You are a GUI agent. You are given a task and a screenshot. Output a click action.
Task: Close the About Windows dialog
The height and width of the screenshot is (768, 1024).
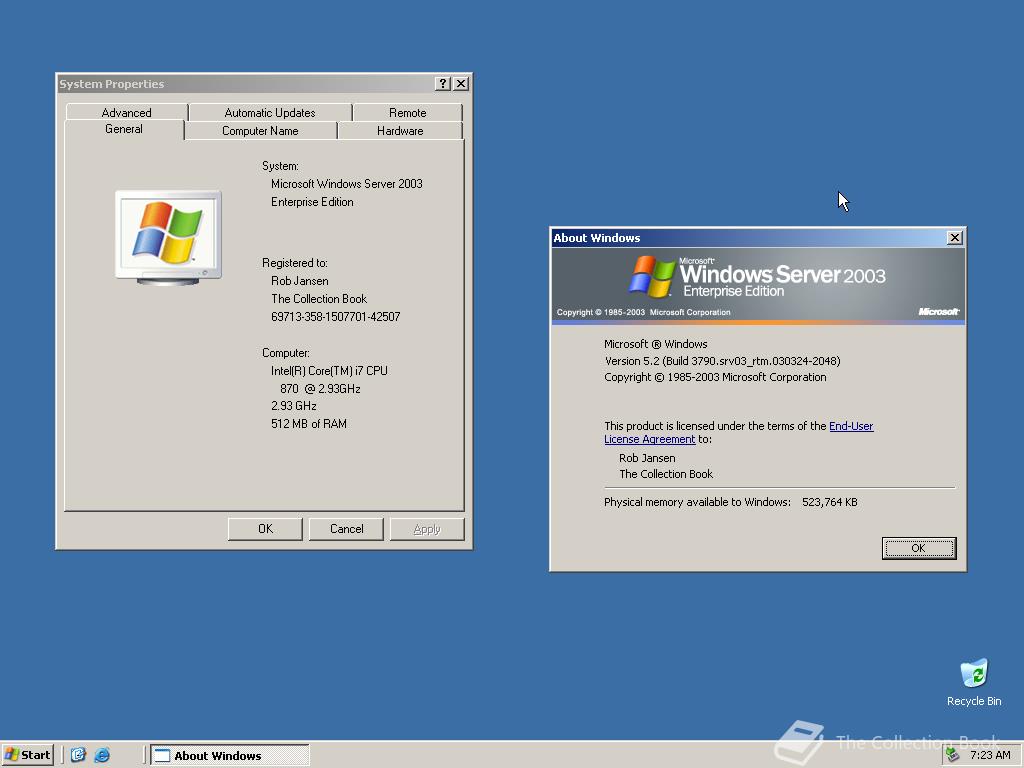pyautogui.click(x=954, y=238)
